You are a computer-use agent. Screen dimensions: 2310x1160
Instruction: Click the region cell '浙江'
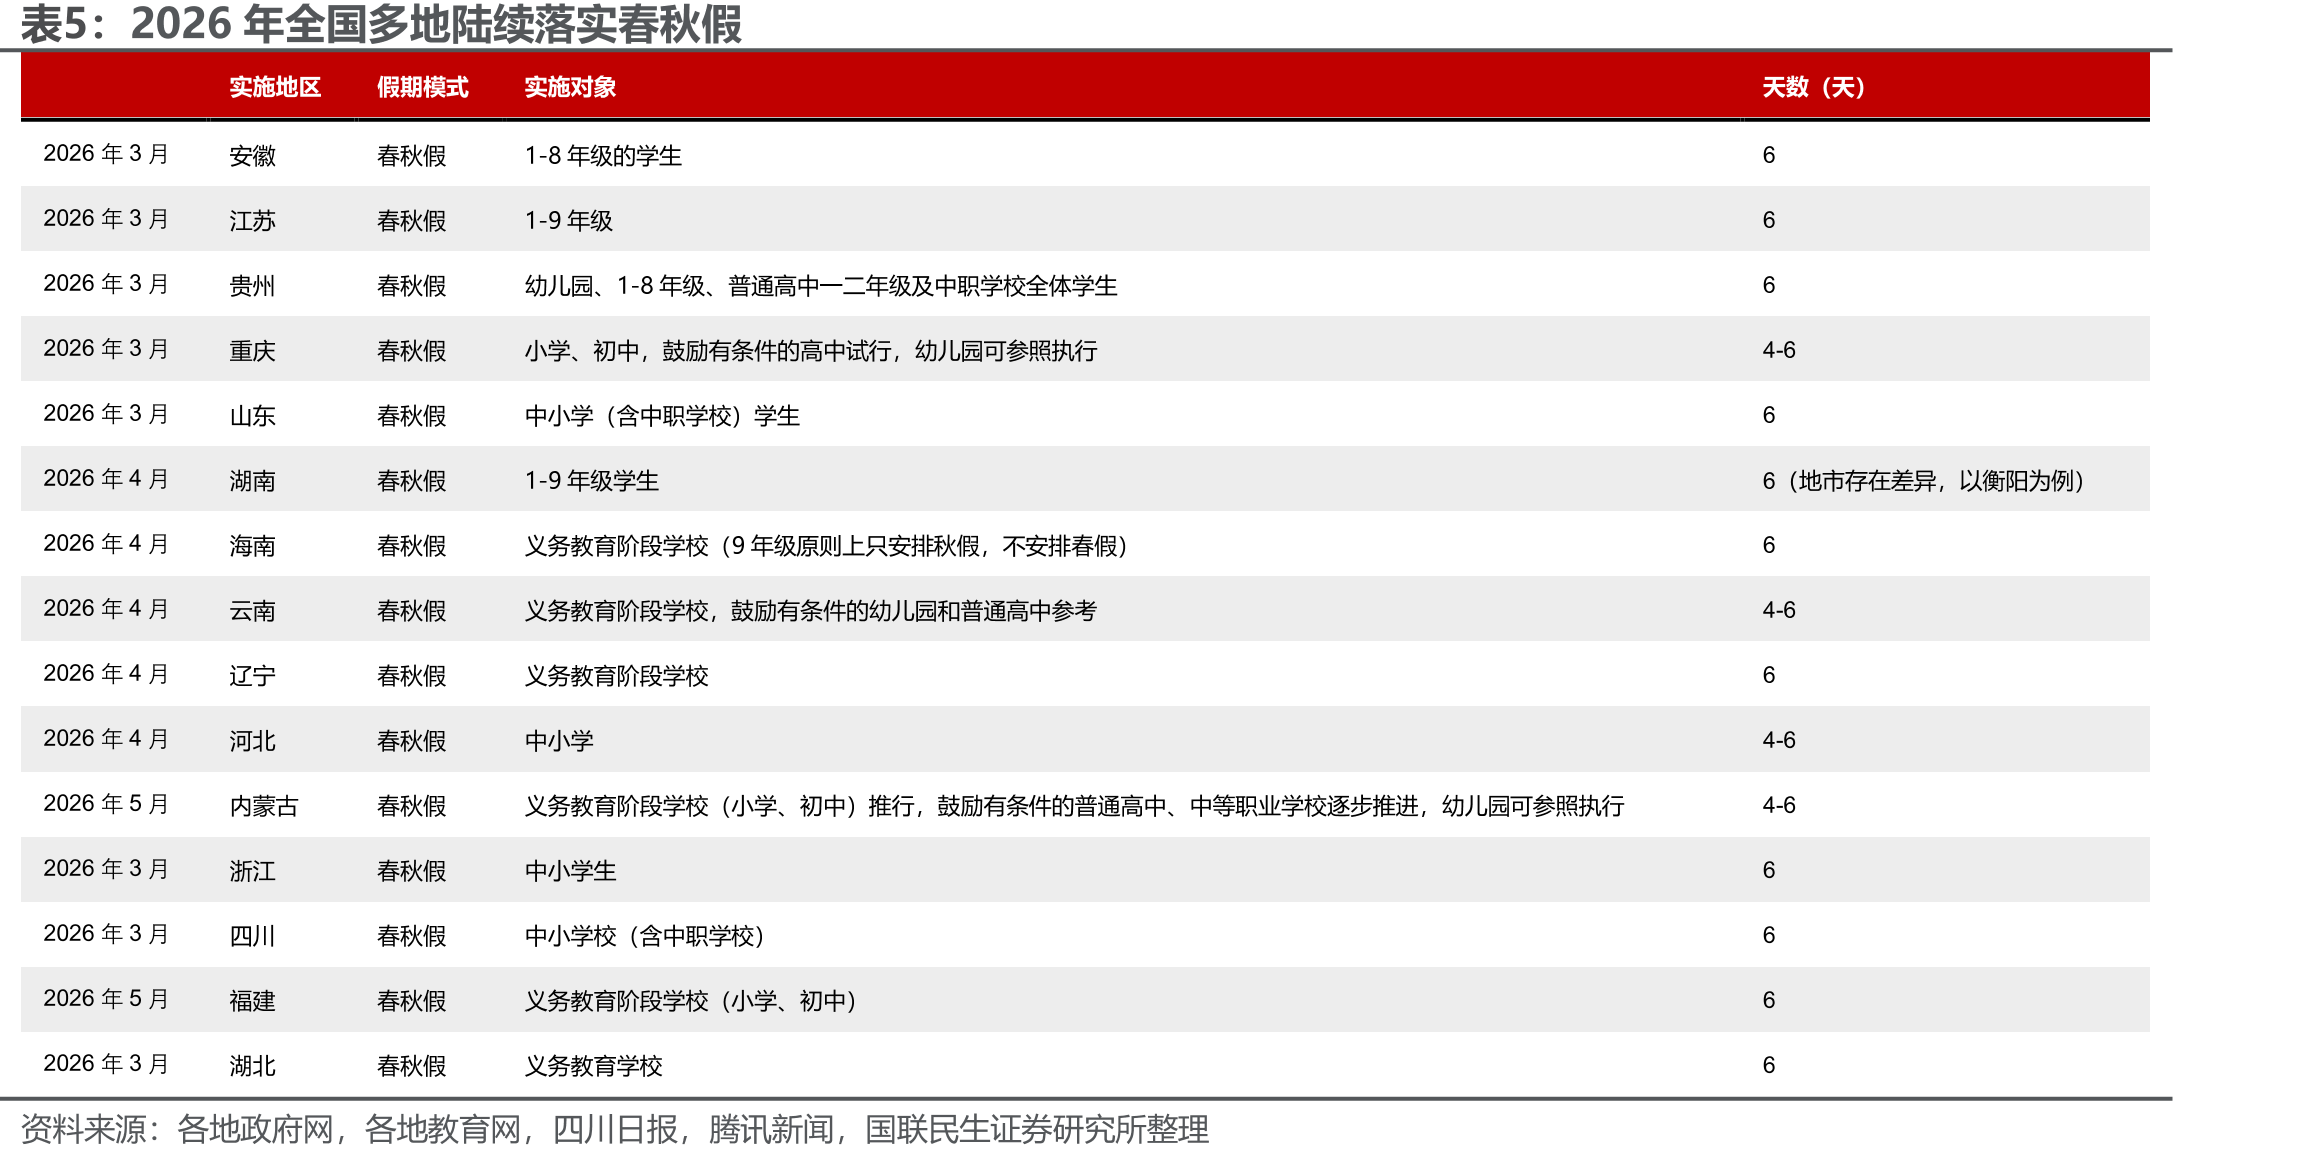[x=252, y=870]
